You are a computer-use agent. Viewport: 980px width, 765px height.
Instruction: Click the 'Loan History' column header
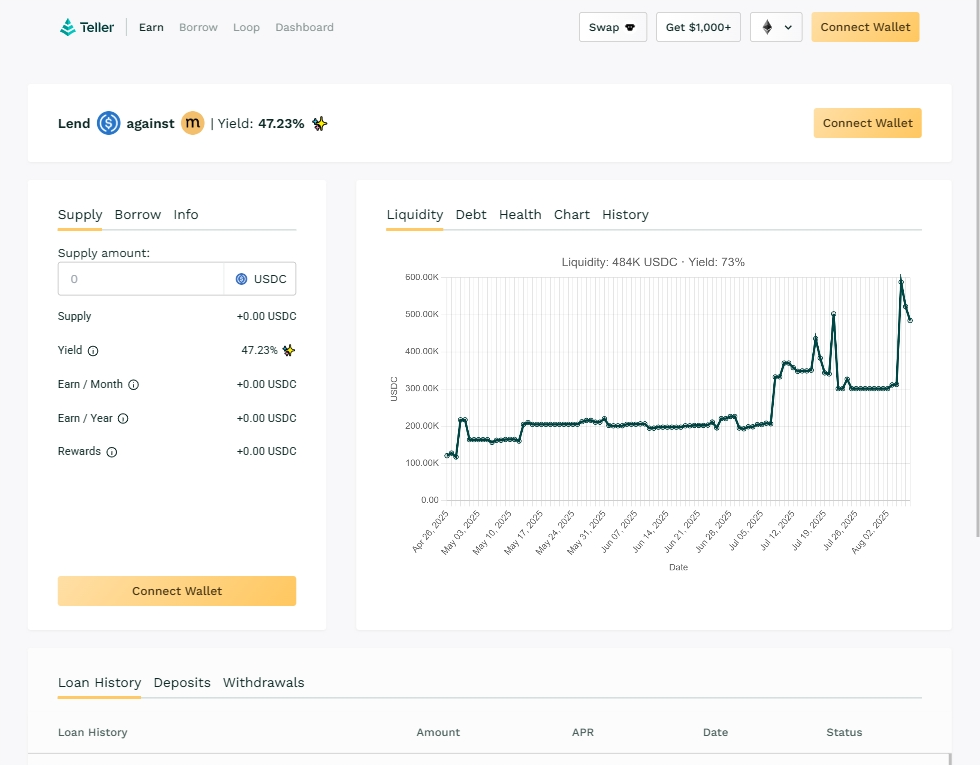click(x=92, y=732)
